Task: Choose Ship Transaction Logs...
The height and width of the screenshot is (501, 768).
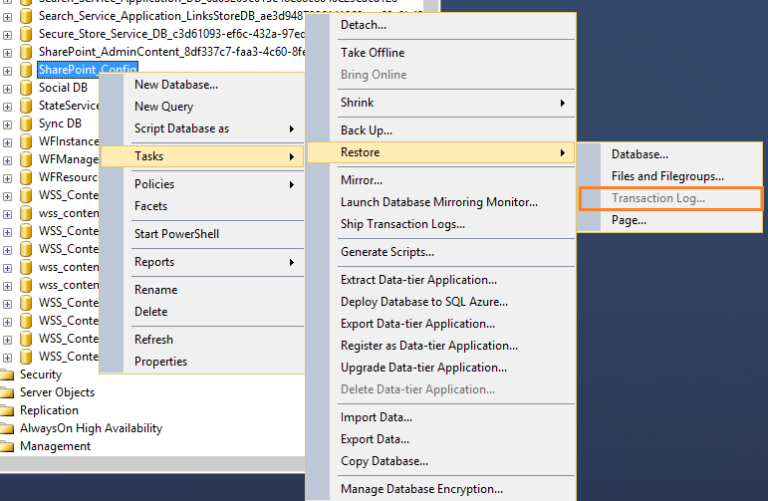Action: pos(441,224)
